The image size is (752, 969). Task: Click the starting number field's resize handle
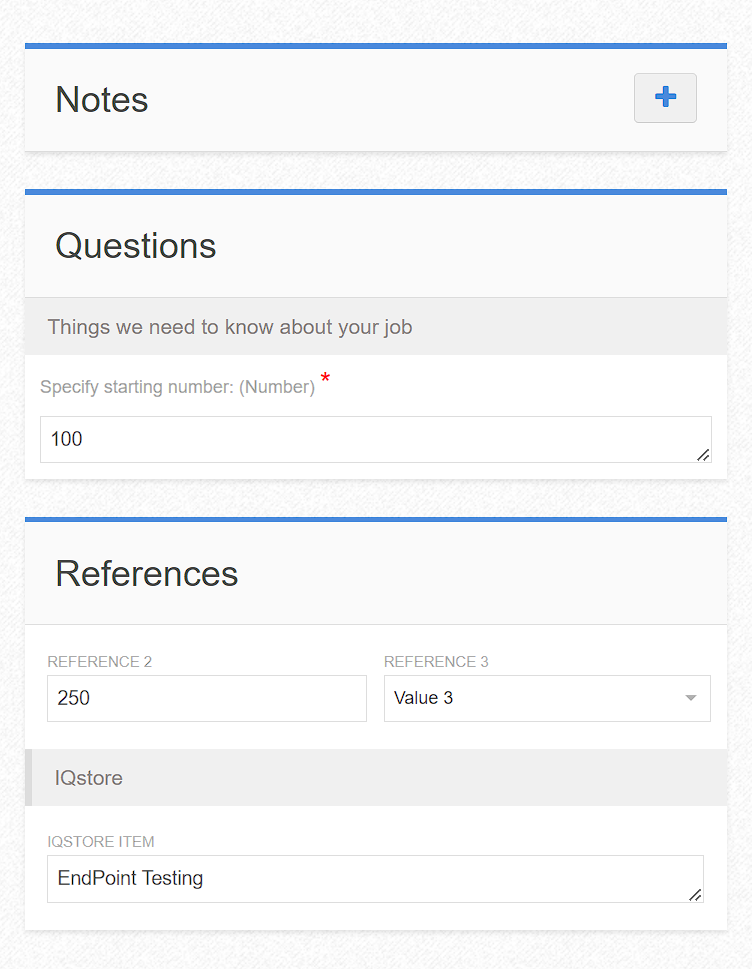(x=703, y=455)
